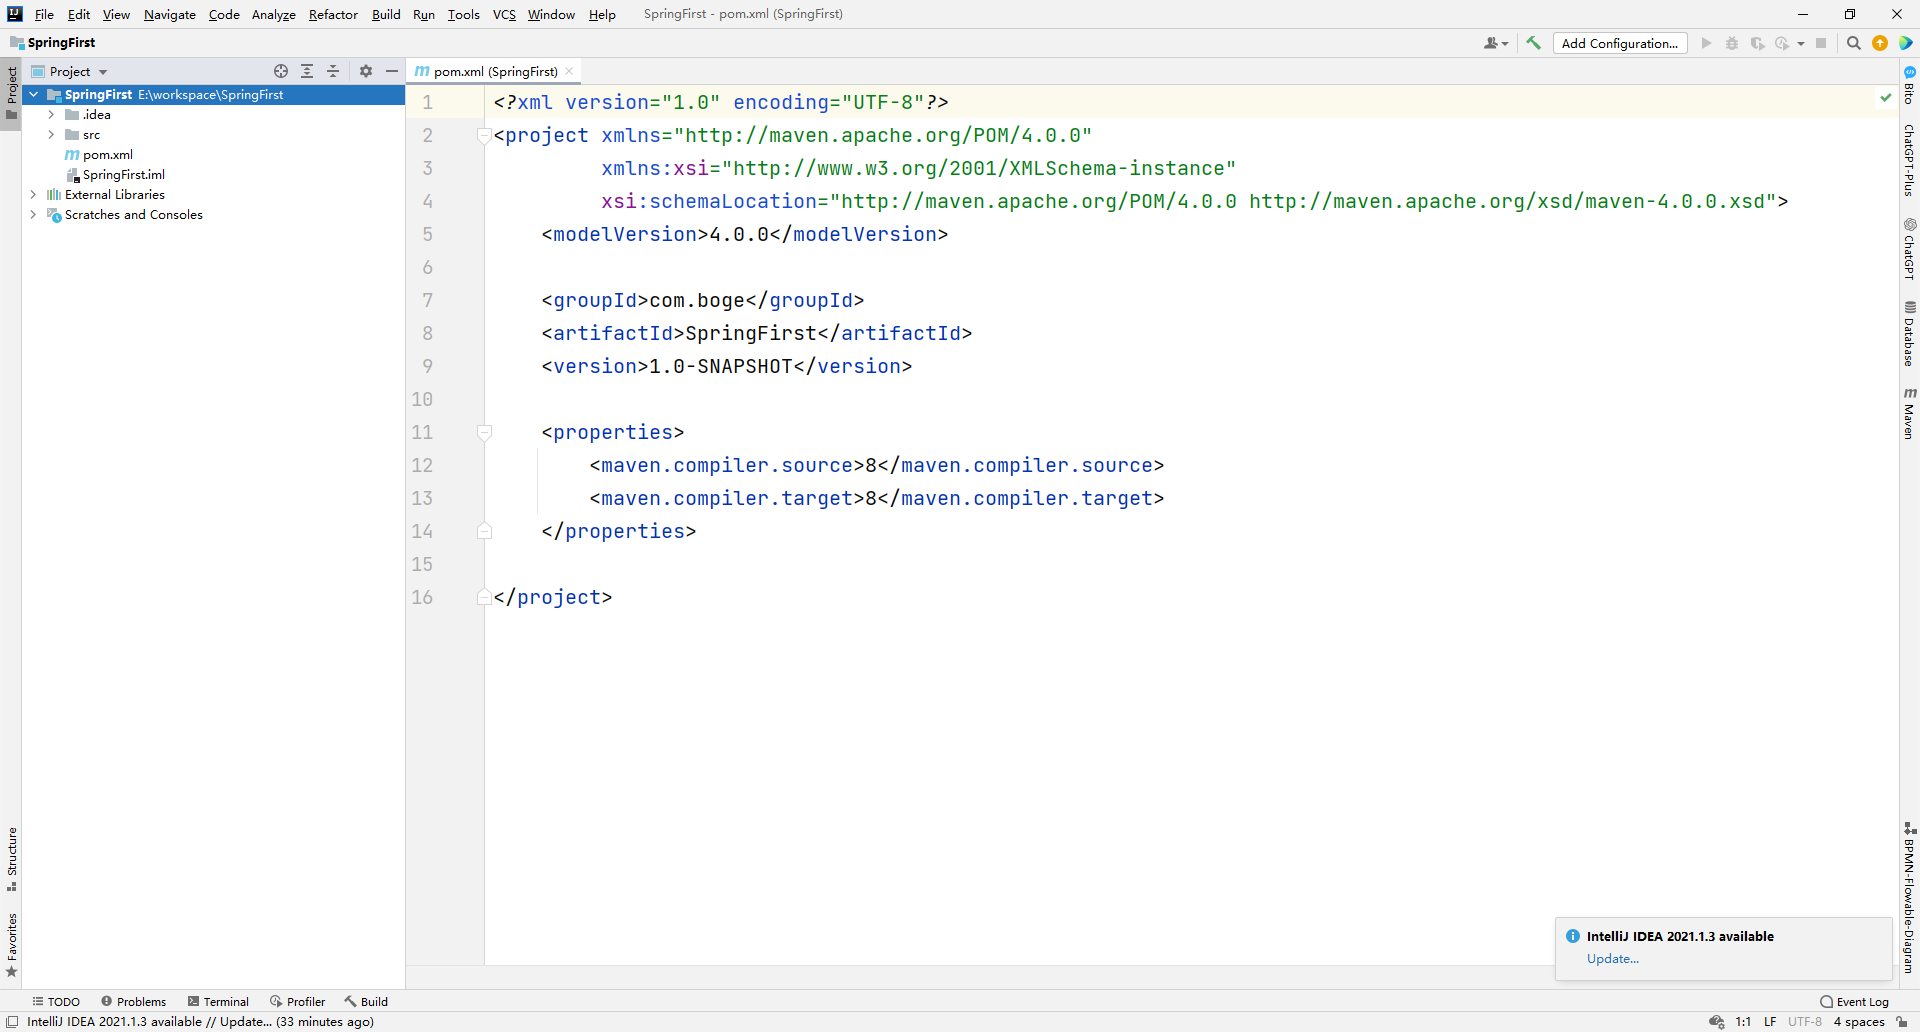Open the Event Log
The image size is (1920, 1032).
tap(1855, 1001)
